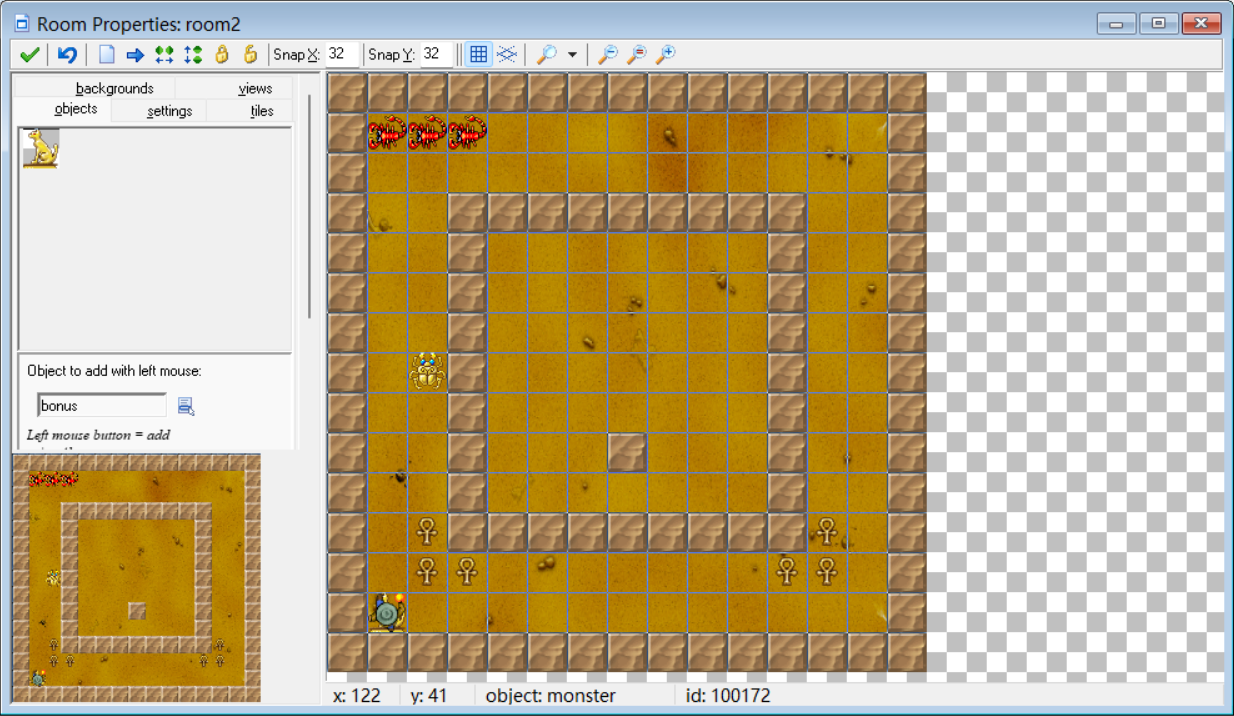Click the 'Snap X:' label
Image resolution: width=1234 pixels, height=716 pixels.
[x=295, y=55]
